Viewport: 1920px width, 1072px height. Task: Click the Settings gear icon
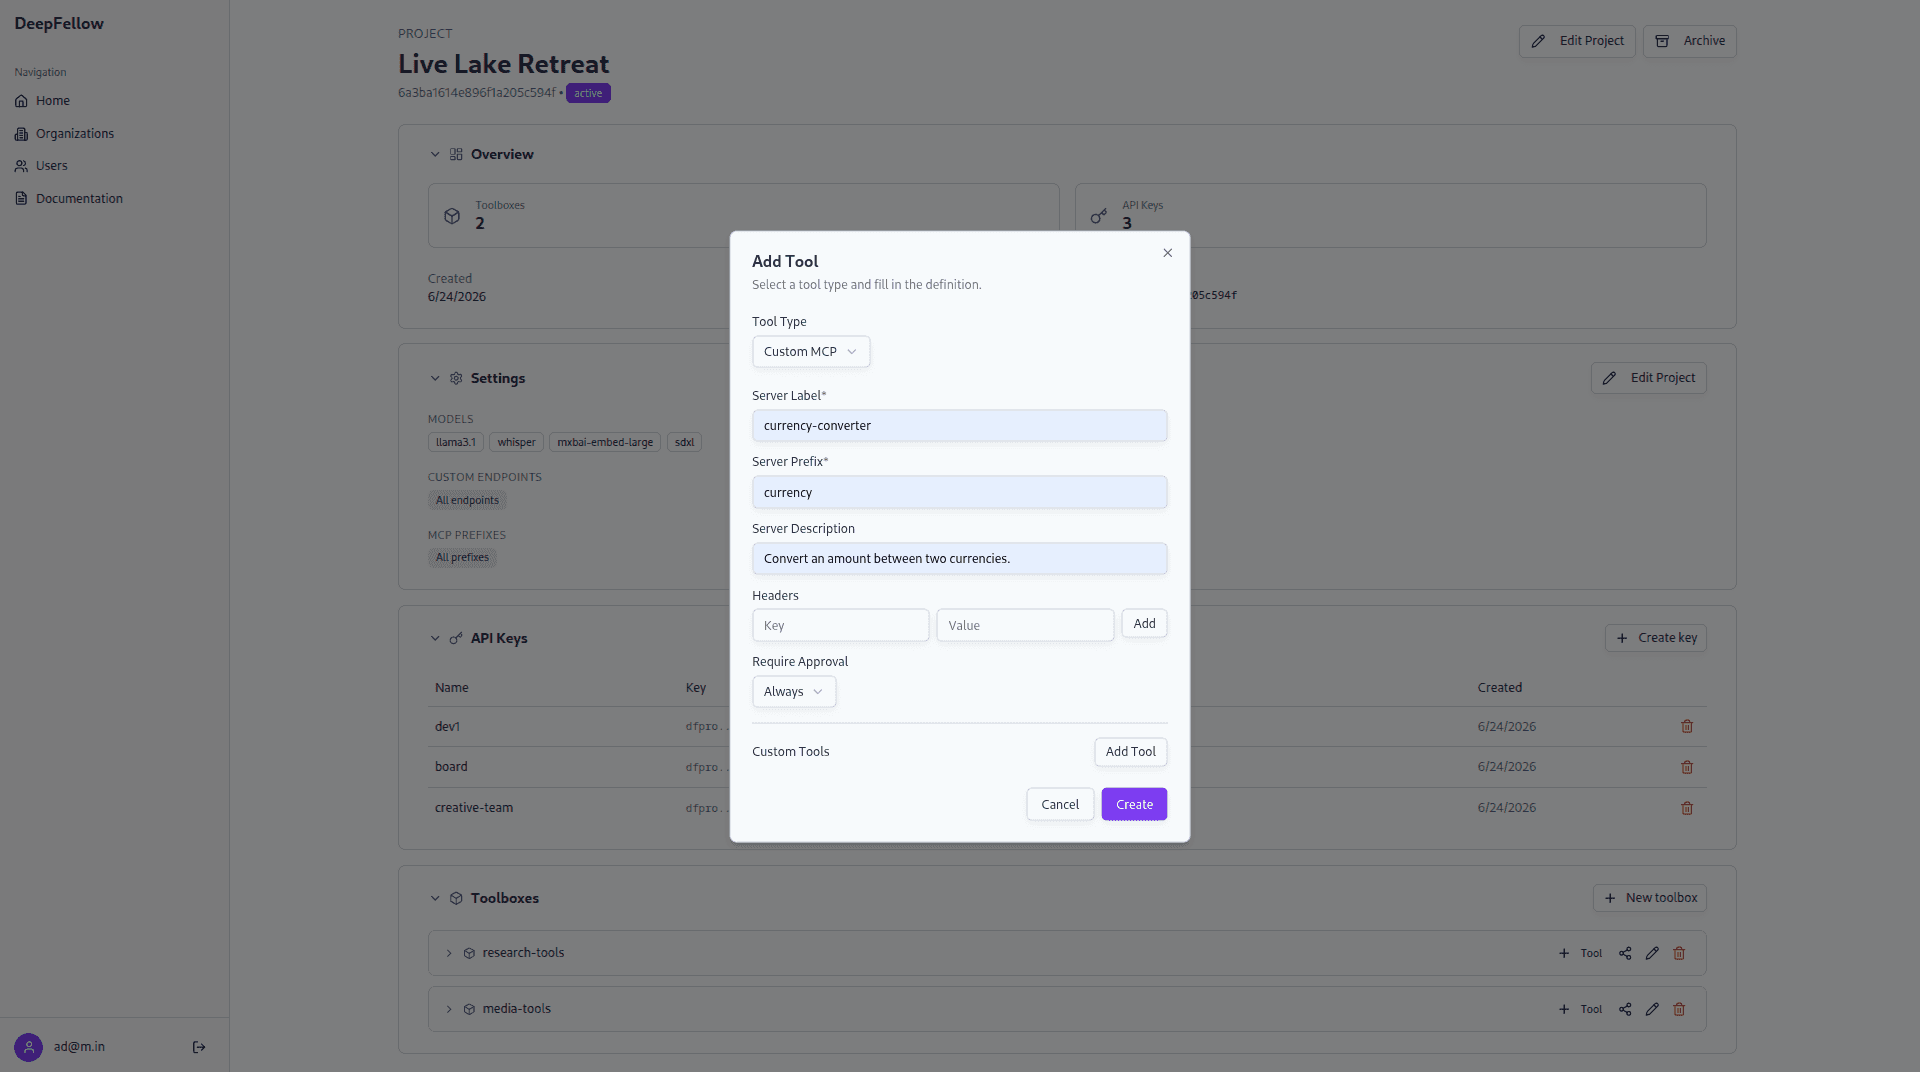tap(456, 379)
